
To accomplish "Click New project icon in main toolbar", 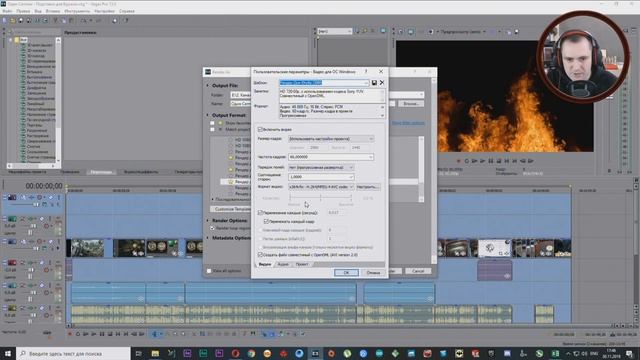I will coord(4,20).
